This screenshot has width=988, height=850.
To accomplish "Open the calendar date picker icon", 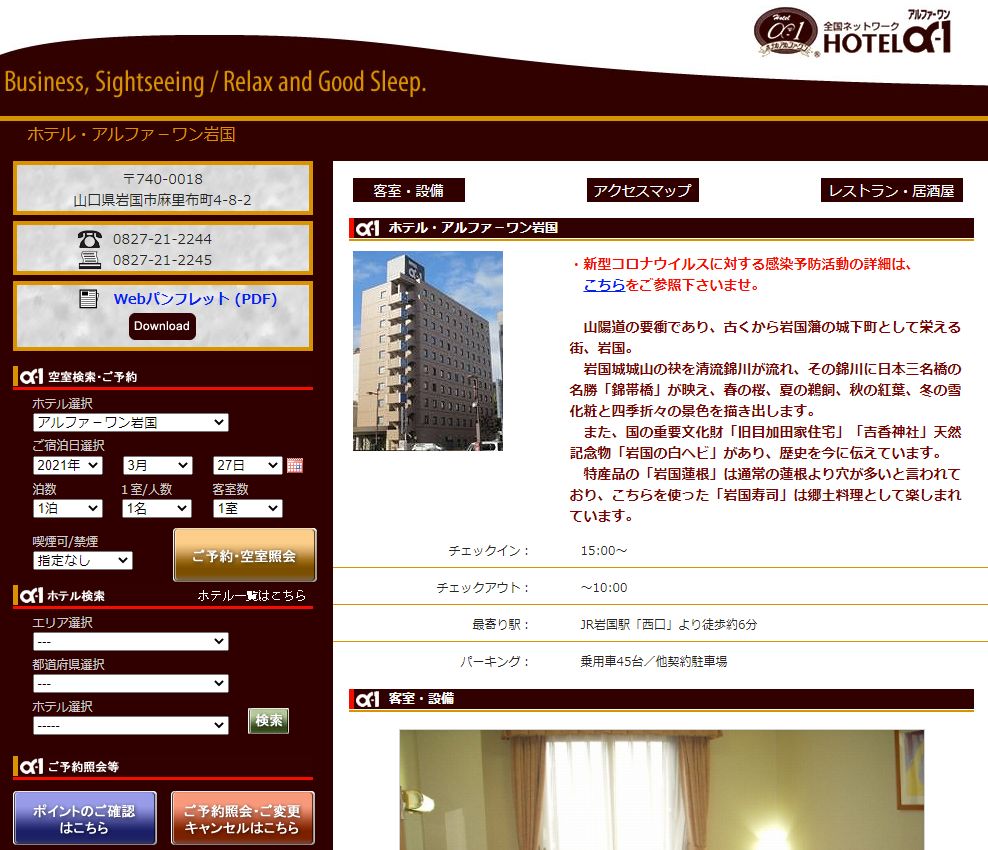I will pos(294,465).
